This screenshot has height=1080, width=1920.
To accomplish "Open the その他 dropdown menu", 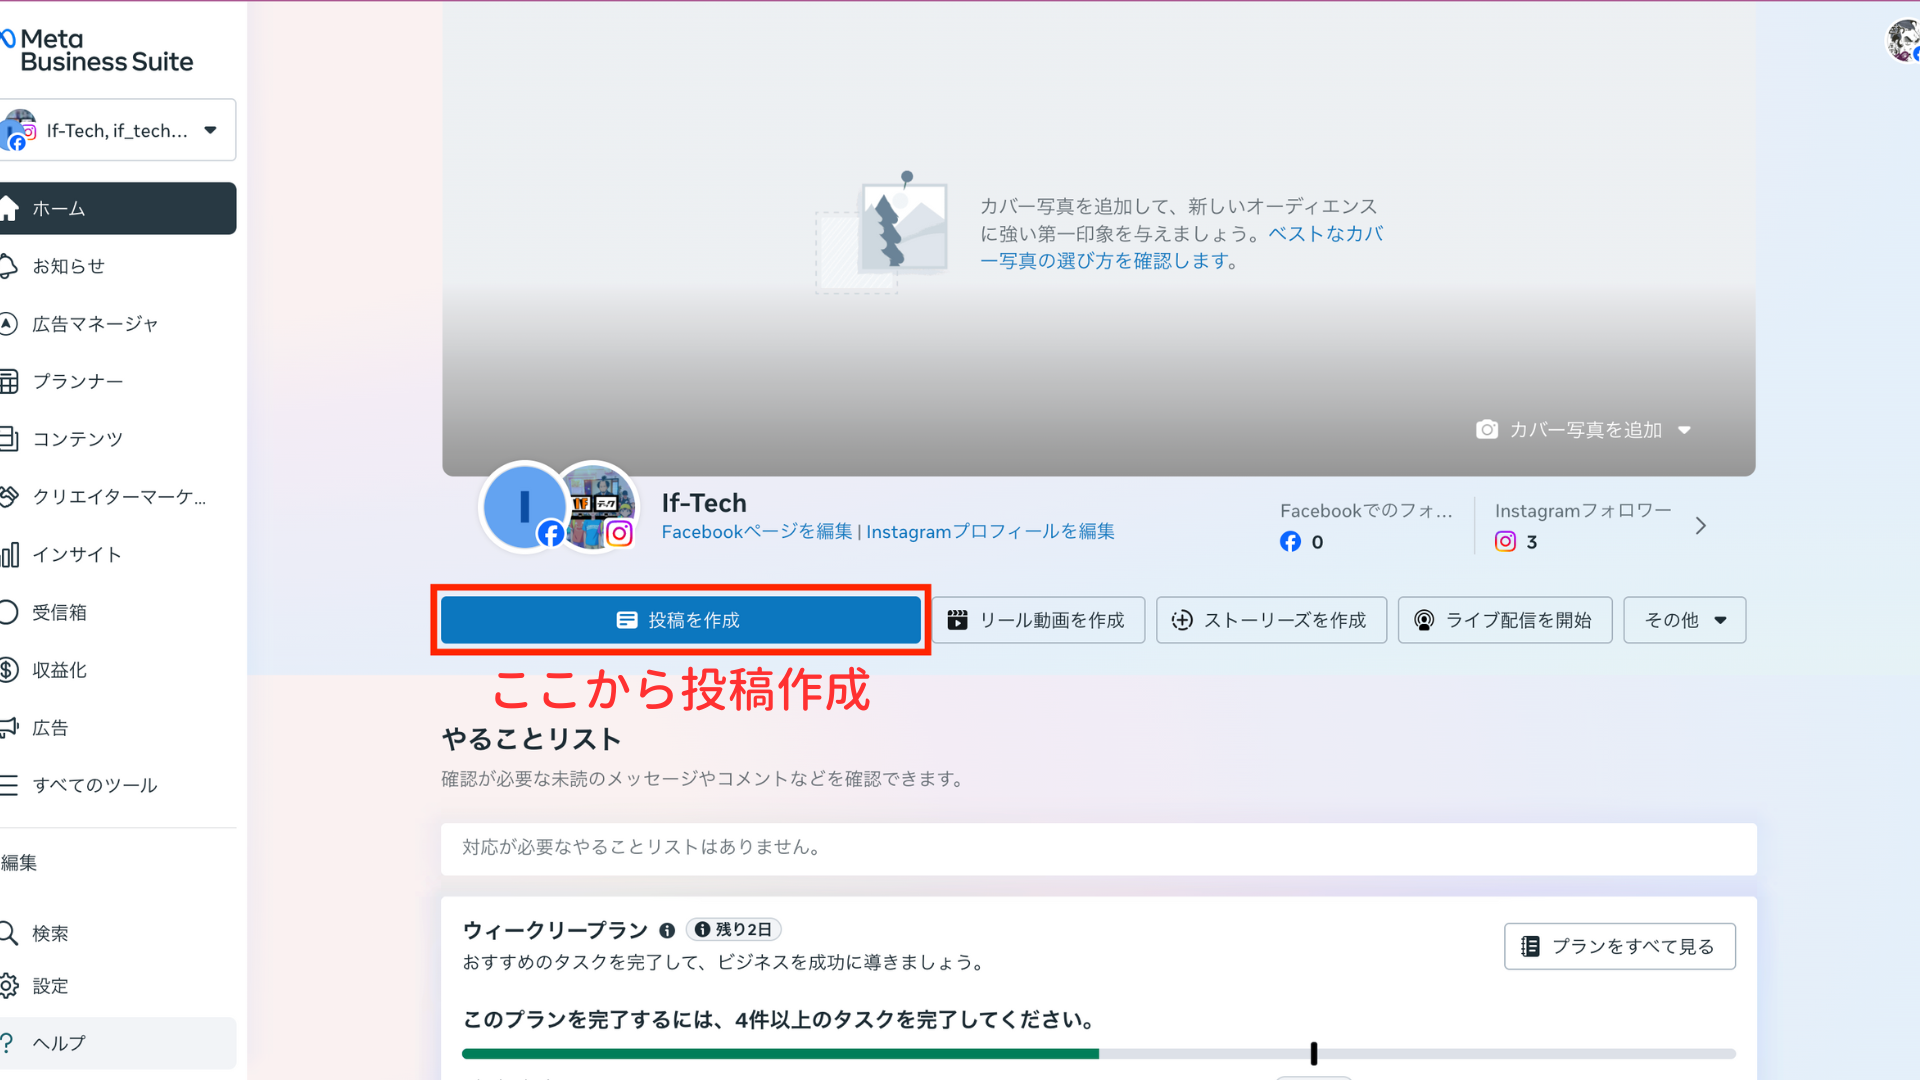I will click(x=1683, y=620).
